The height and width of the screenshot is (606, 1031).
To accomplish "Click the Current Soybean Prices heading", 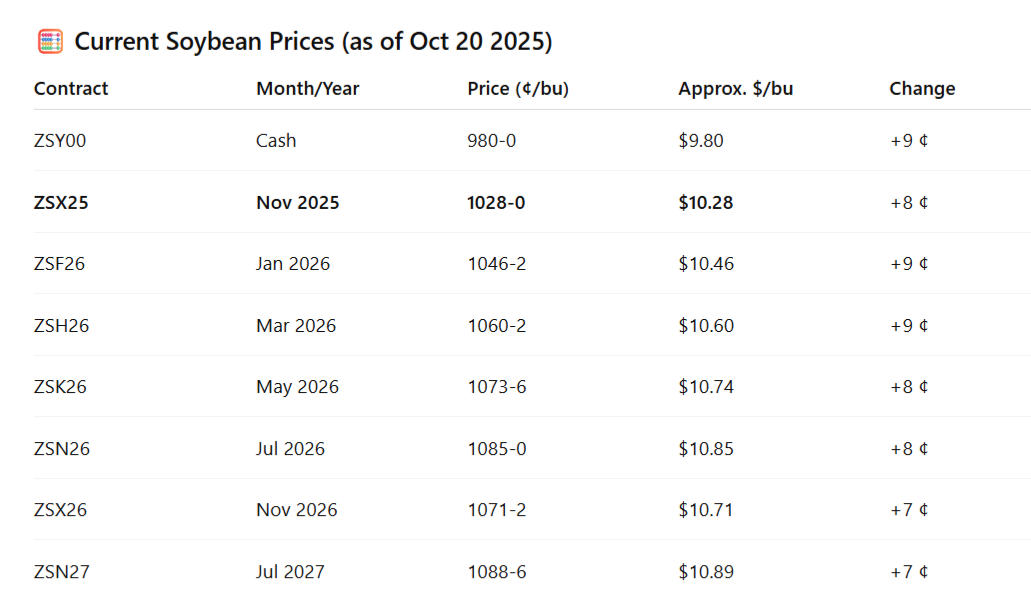I will pos(313,42).
